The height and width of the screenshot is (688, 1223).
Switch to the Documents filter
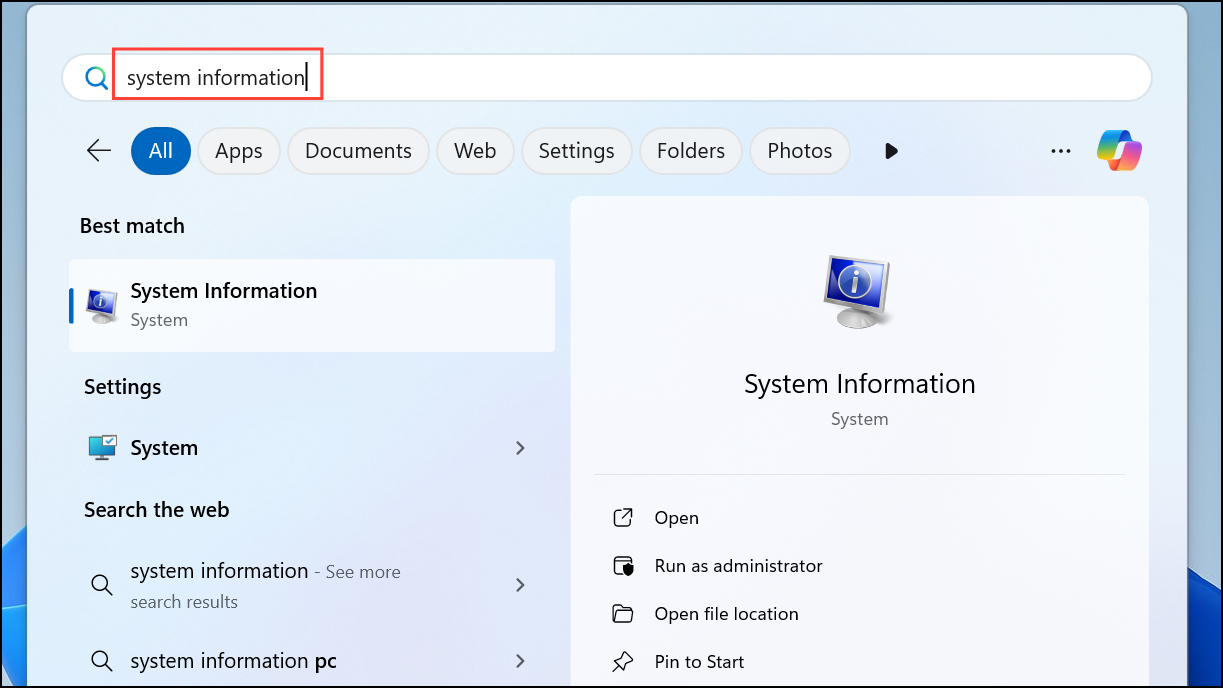point(358,150)
